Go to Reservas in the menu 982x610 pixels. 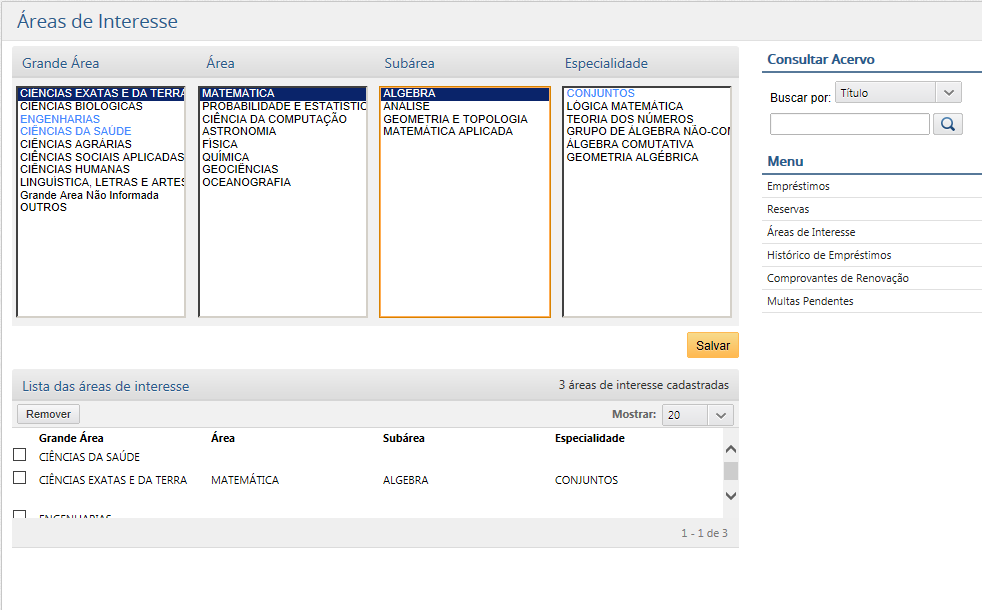click(788, 209)
